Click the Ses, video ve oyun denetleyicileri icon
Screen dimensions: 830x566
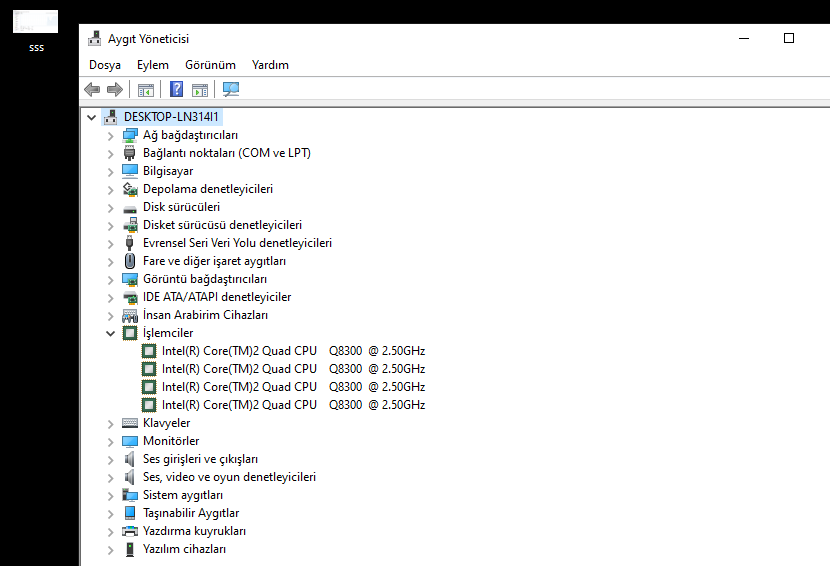130,477
